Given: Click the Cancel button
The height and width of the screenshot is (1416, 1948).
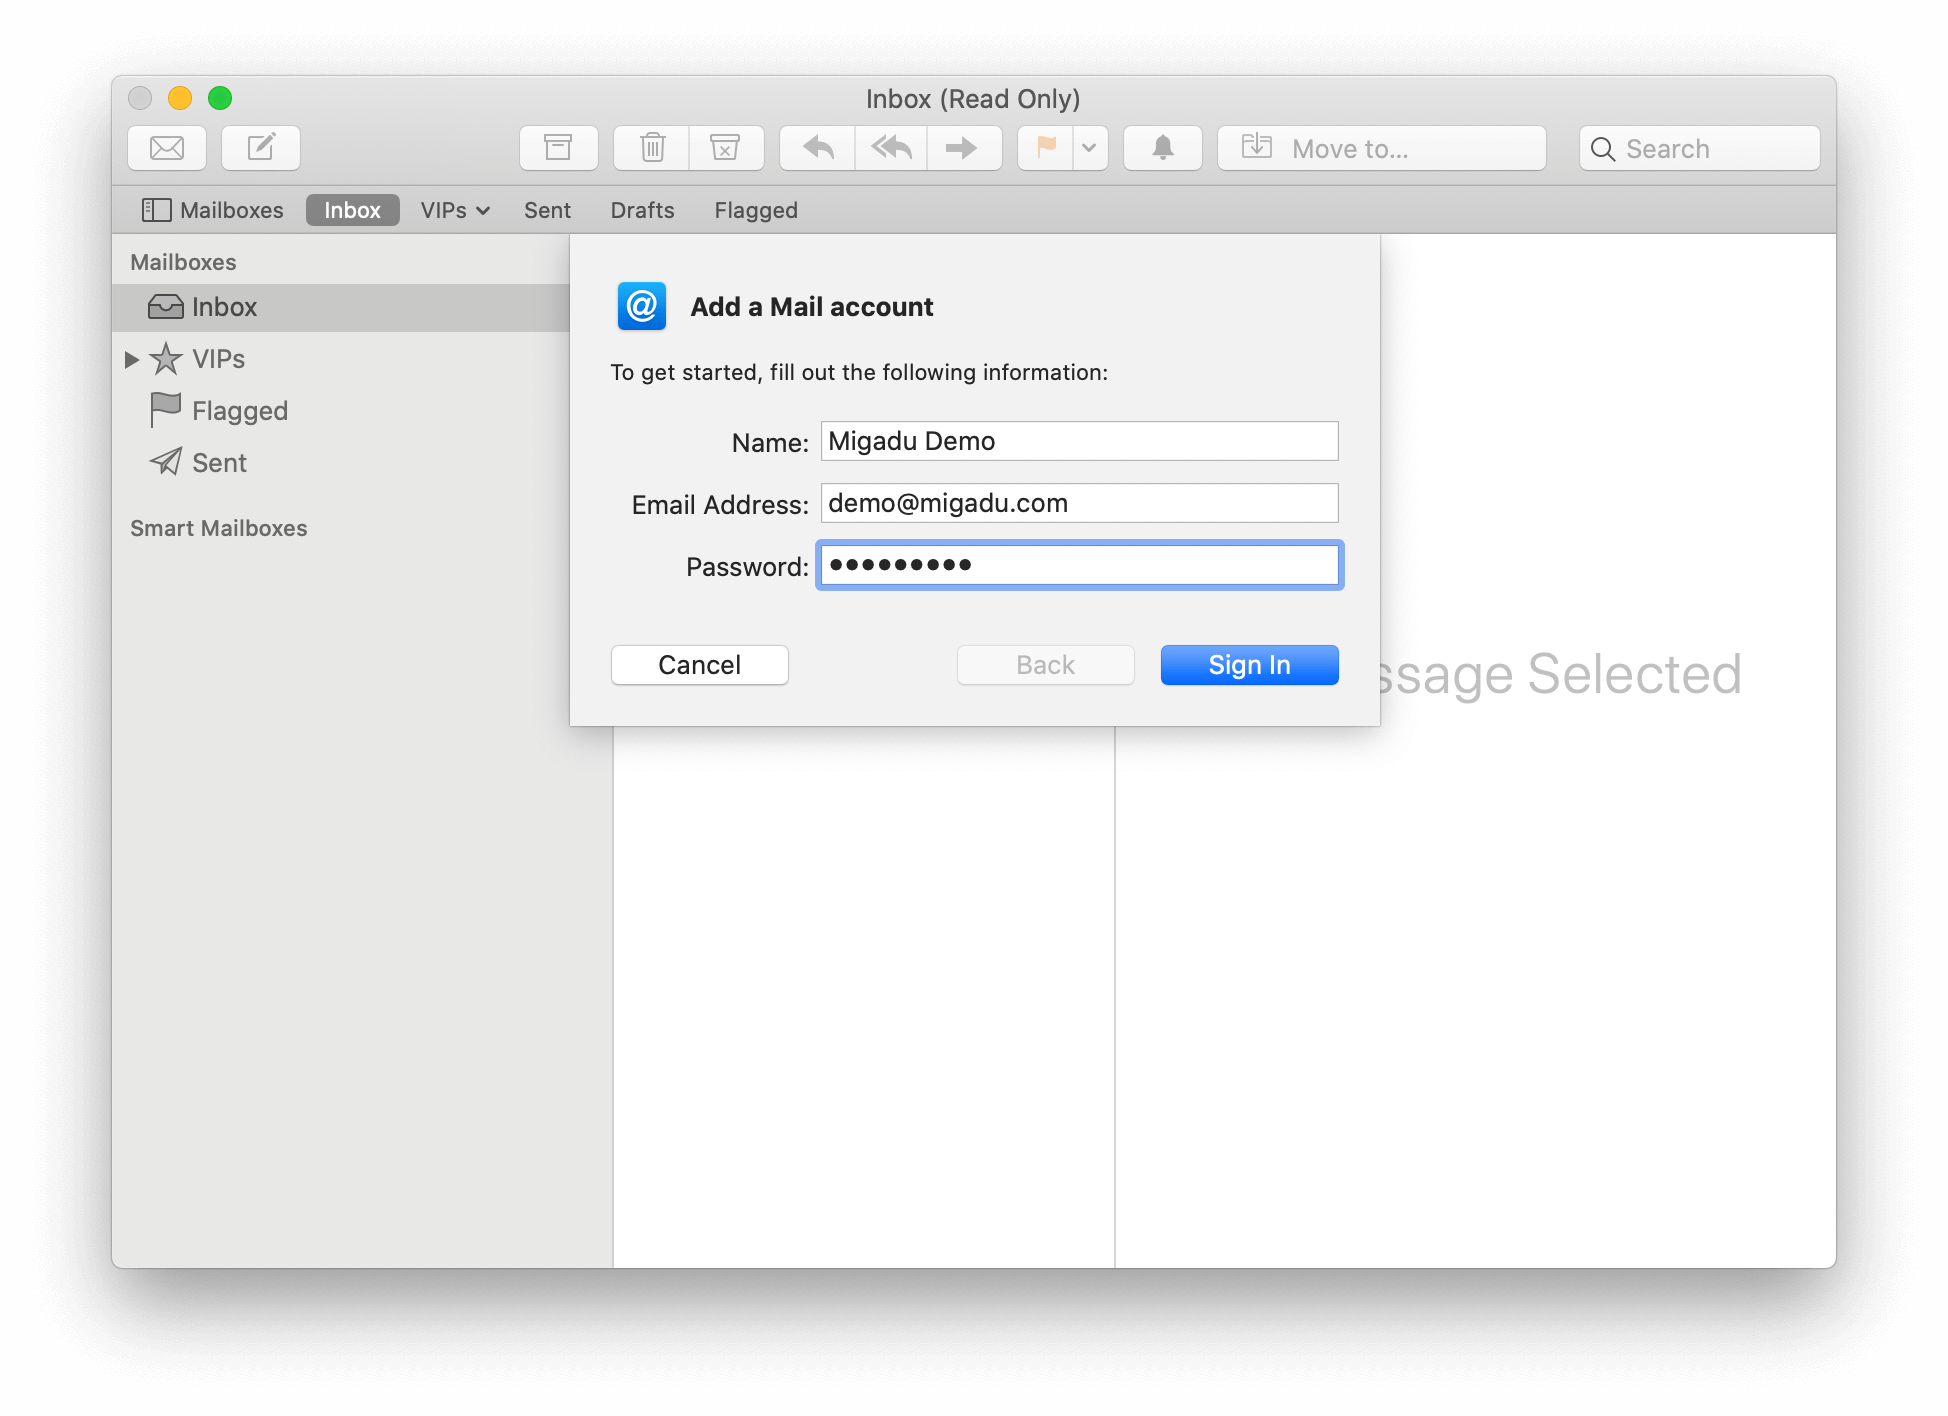Looking at the screenshot, I should coord(700,665).
